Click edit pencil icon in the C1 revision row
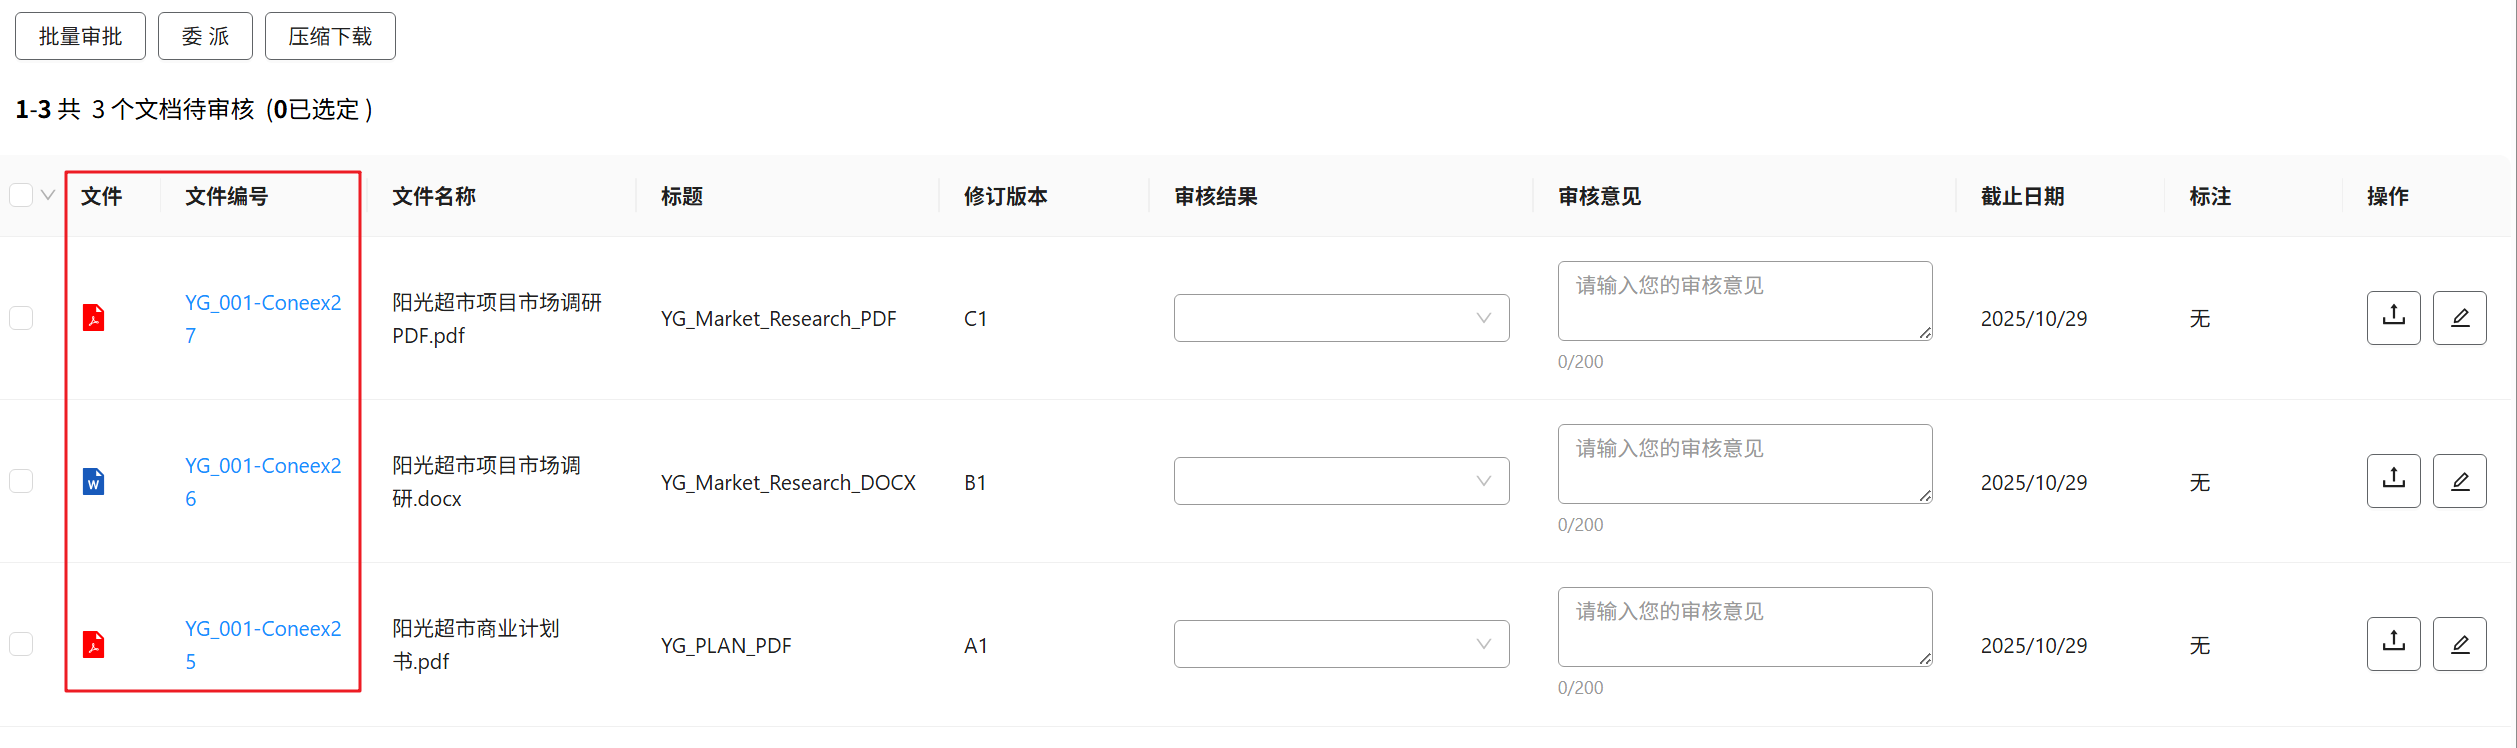The width and height of the screenshot is (2517, 748). click(x=2459, y=318)
